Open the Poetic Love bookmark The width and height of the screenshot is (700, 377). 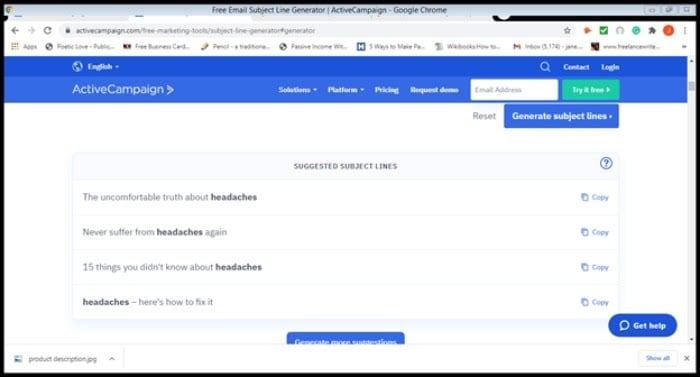pos(80,46)
